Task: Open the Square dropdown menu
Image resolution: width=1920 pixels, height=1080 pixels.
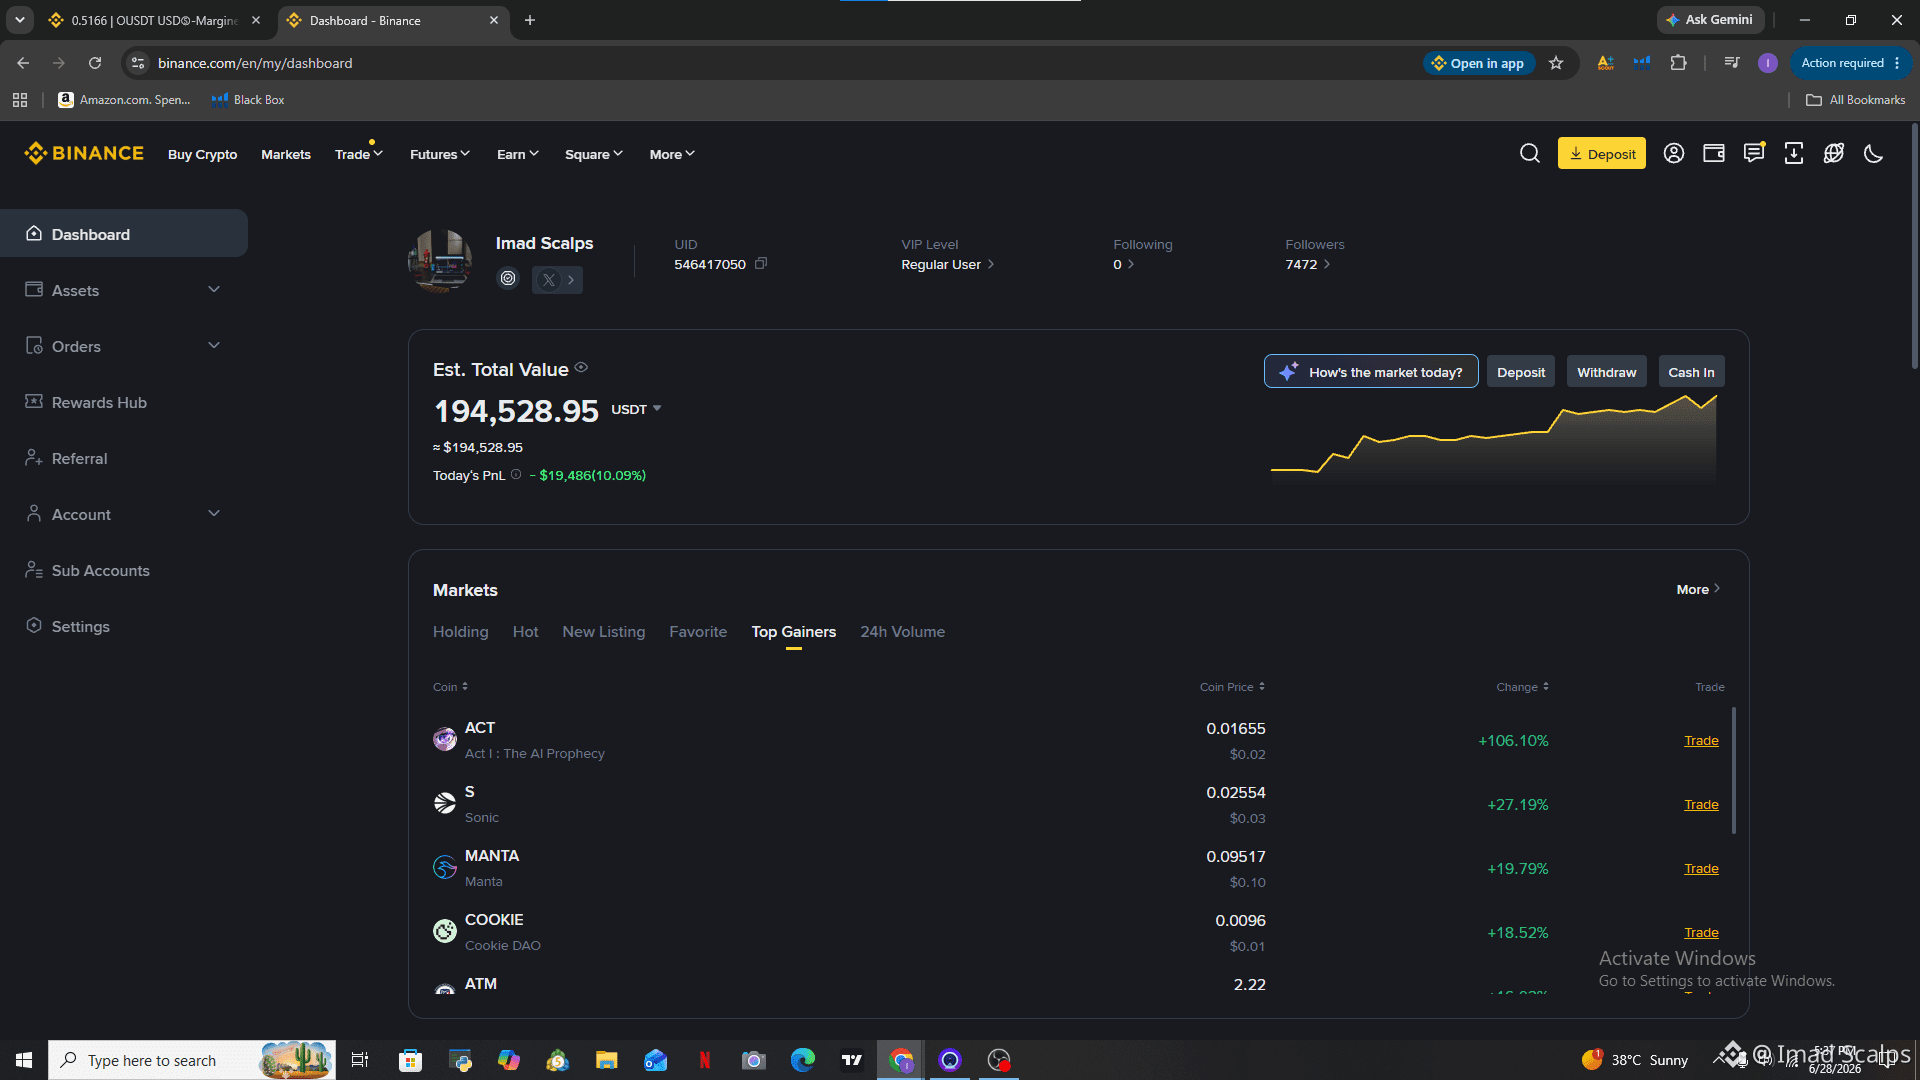Action: (x=594, y=154)
